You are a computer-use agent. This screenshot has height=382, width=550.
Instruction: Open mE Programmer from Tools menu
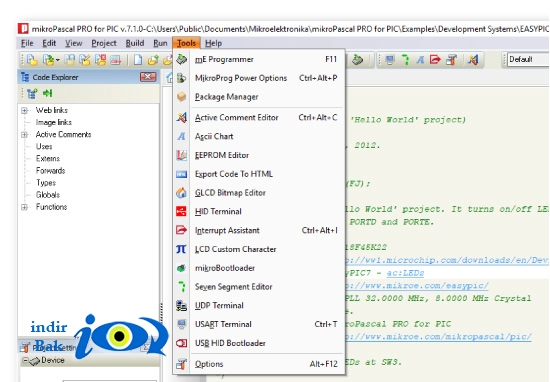click(x=259, y=59)
